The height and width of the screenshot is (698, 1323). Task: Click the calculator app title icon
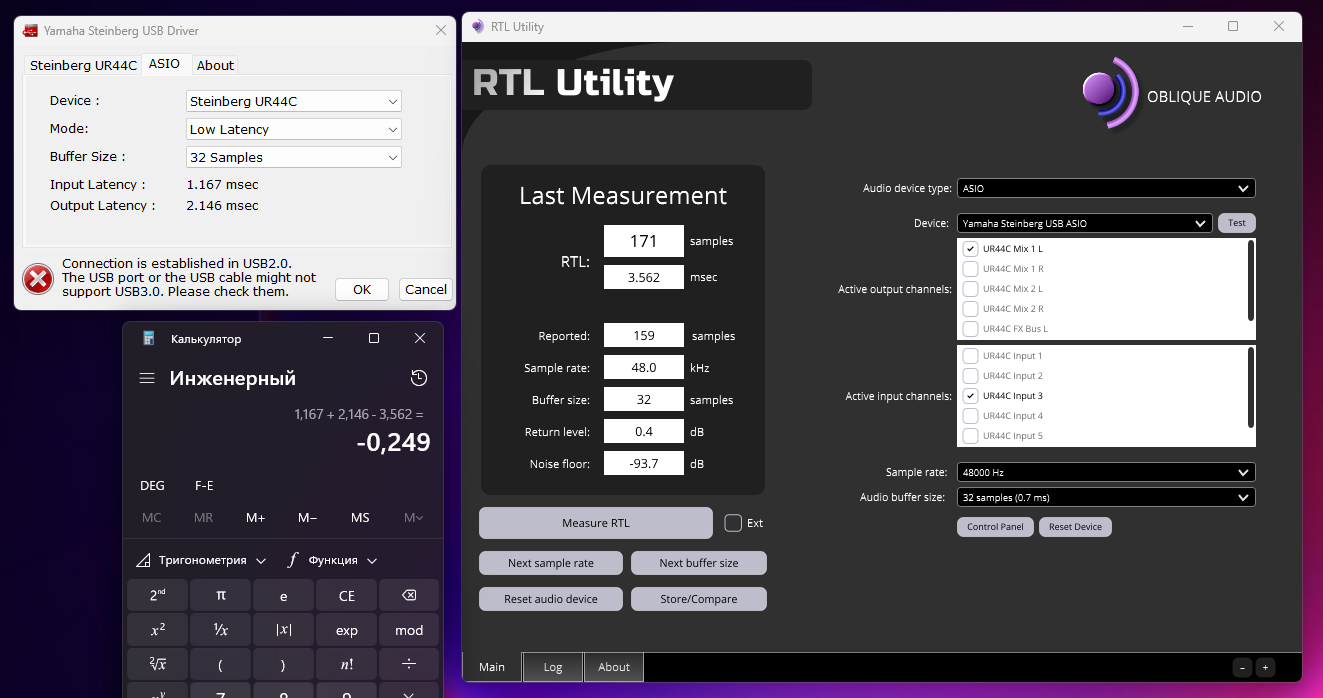click(x=148, y=339)
